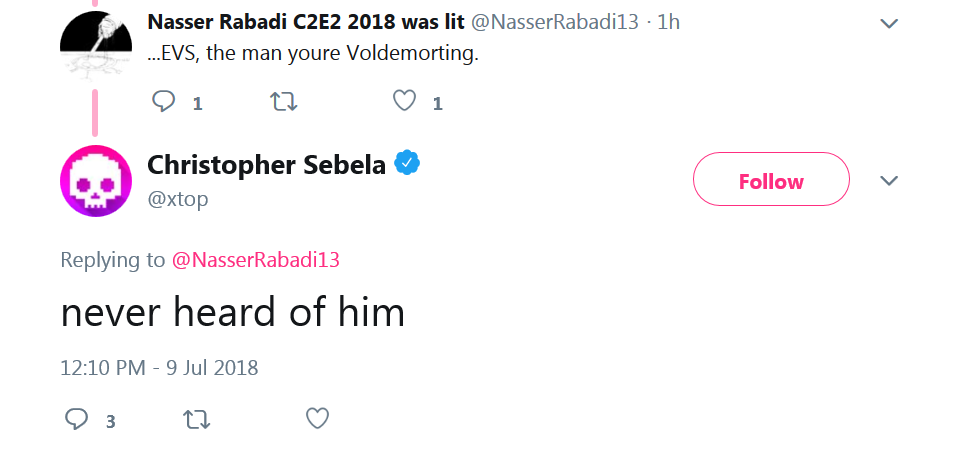Open the @NasserRabadi13 handle in tweet header
The image size is (961, 475).
point(555,21)
